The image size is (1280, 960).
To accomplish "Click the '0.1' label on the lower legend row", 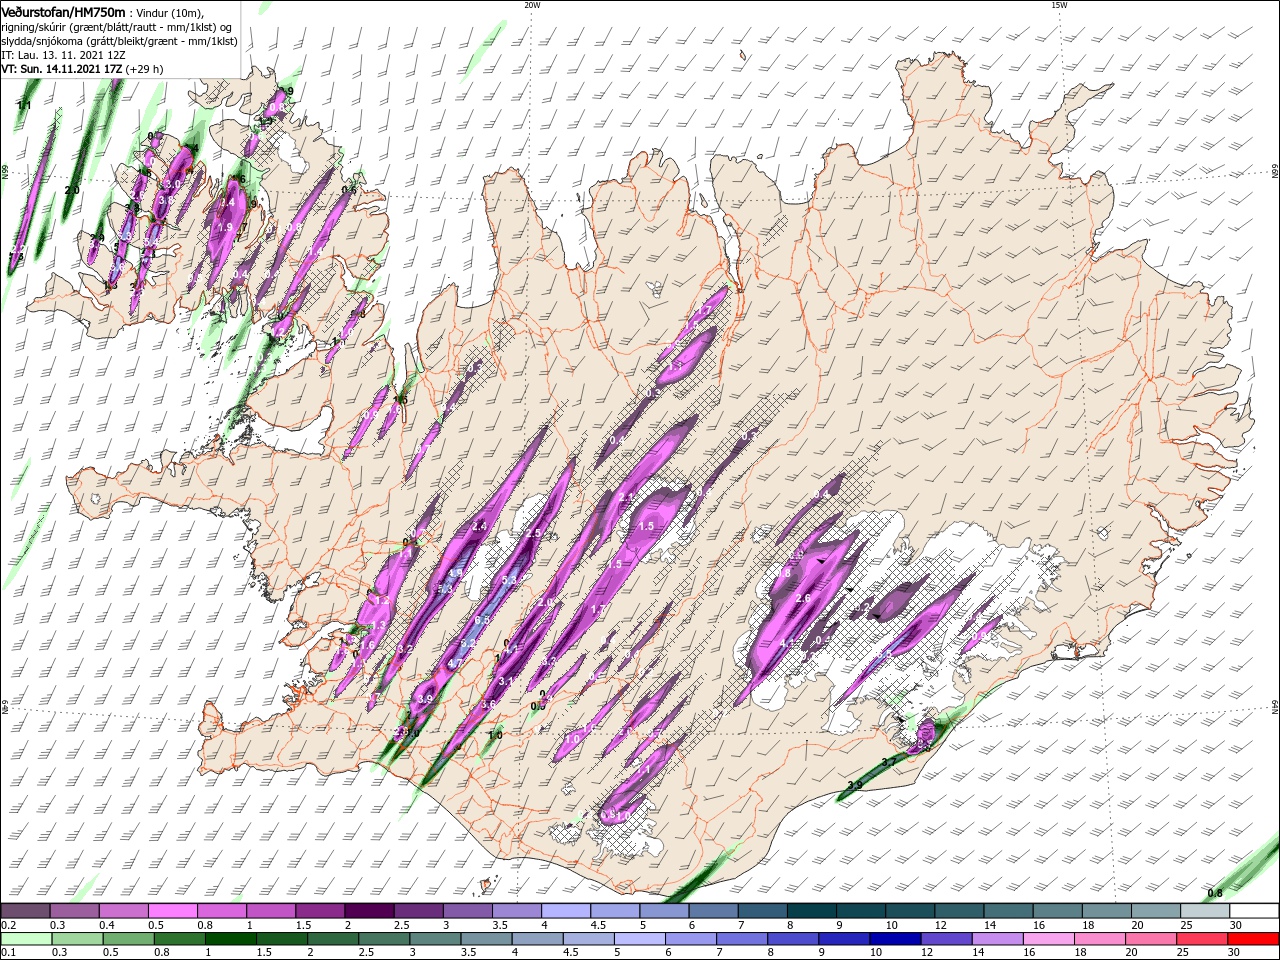I will point(8,953).
